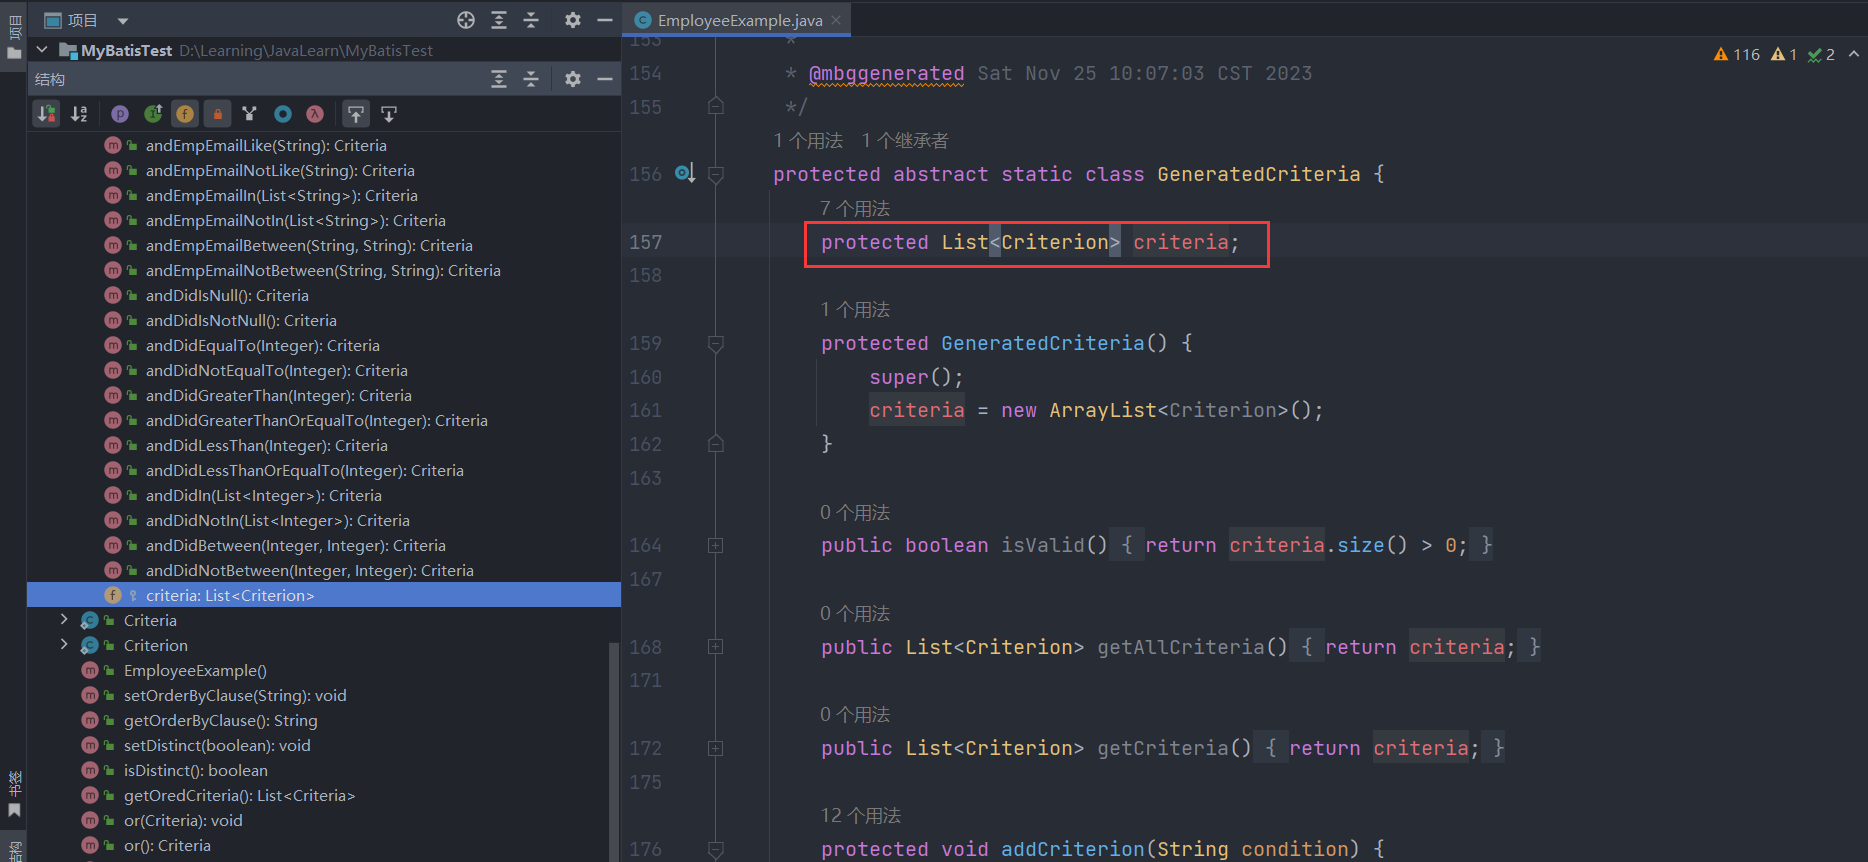Toggle show lambdas
1868x862 pixels.
(x=315, y=114)
